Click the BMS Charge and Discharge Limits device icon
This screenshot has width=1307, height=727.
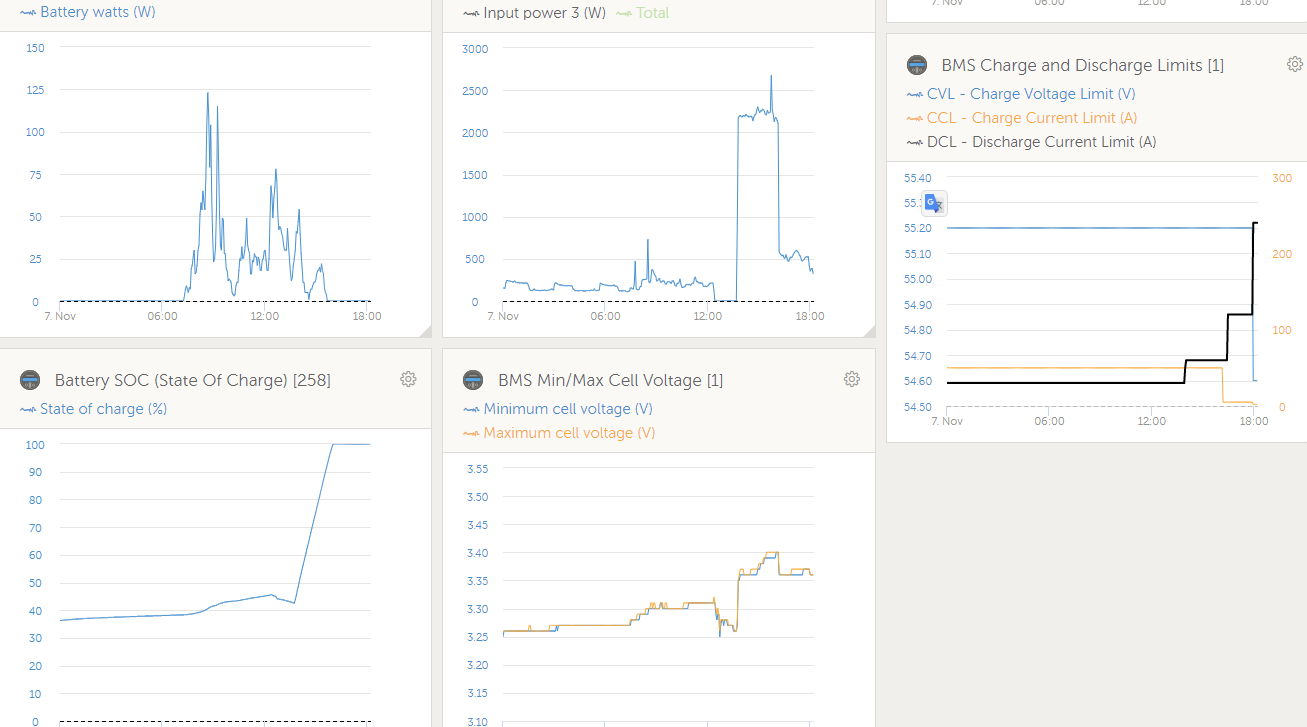point(917,65)
